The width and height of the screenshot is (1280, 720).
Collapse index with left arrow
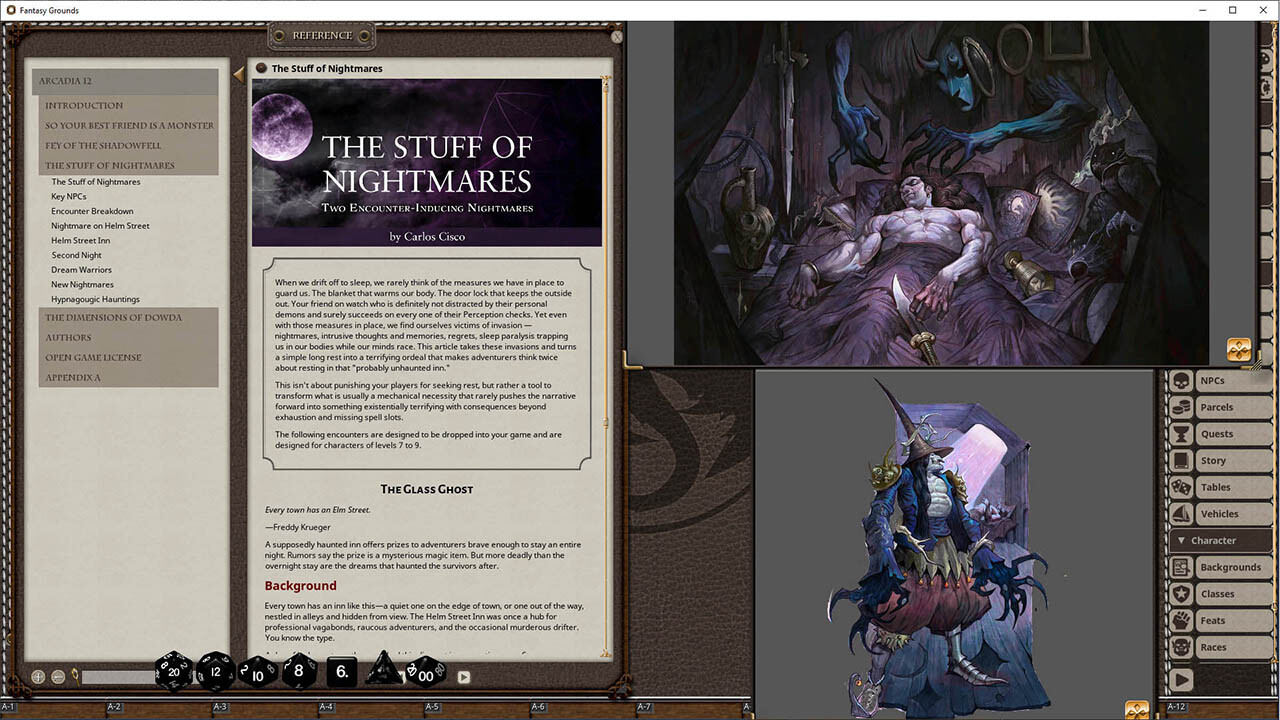tap(238, 74)
